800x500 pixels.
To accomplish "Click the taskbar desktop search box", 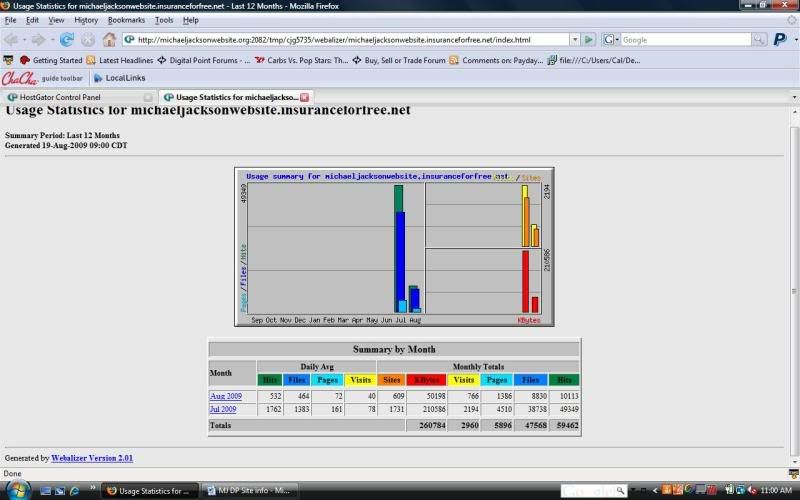I will pos(593,491).
